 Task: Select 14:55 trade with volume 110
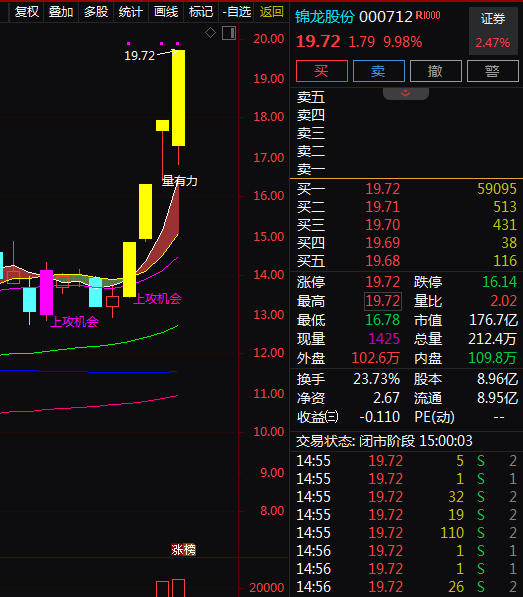point(406,533)
